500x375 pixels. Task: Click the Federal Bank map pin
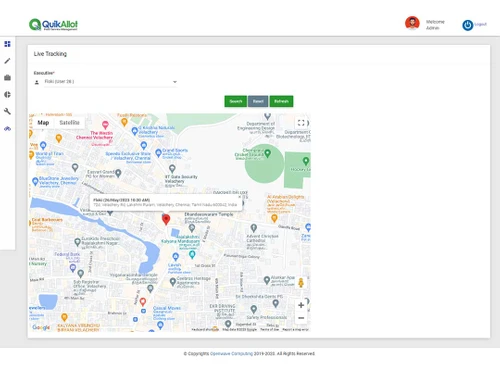[73, 268]
